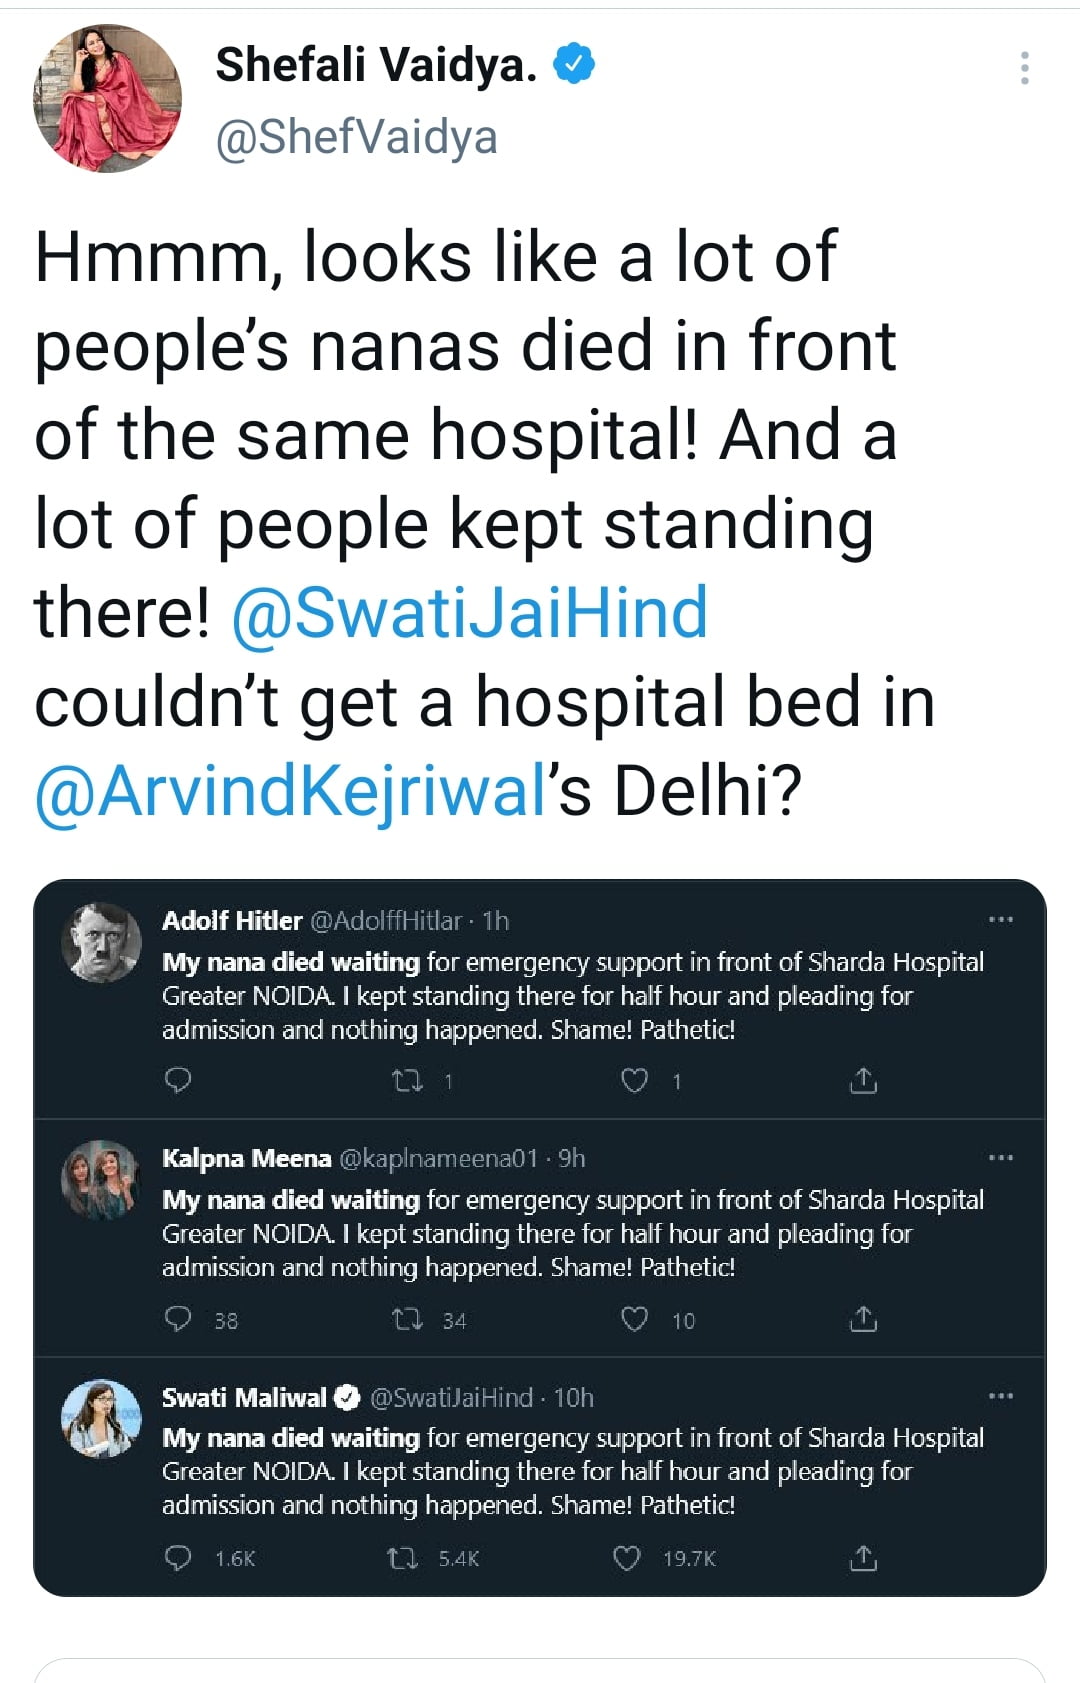
Task: Open the @ArvindKejriwal mention link
Action: pyautogui.click(x=290, y=790)
